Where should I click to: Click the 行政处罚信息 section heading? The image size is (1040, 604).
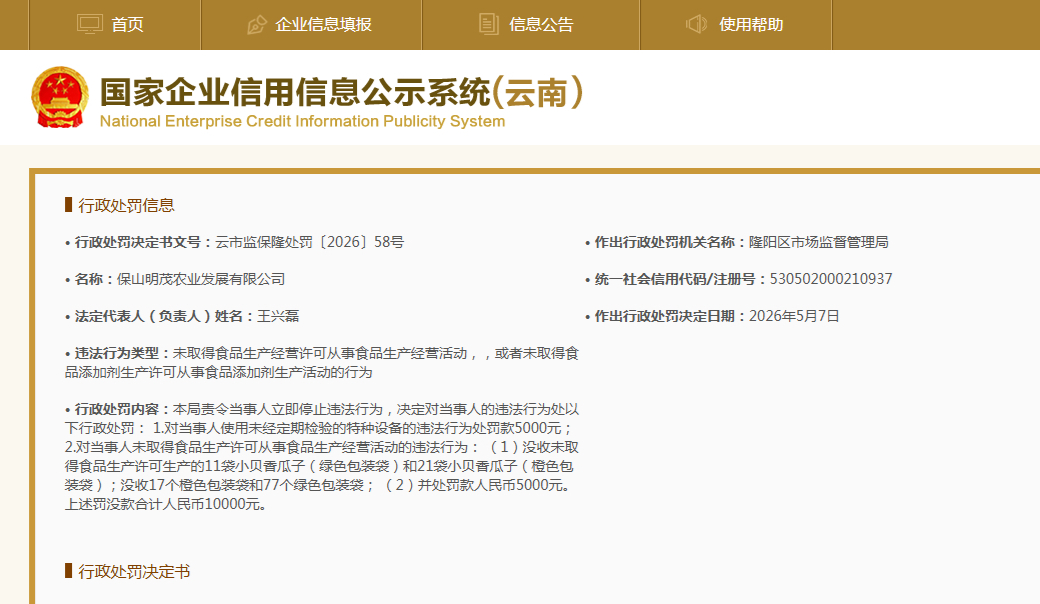(126, 206)
